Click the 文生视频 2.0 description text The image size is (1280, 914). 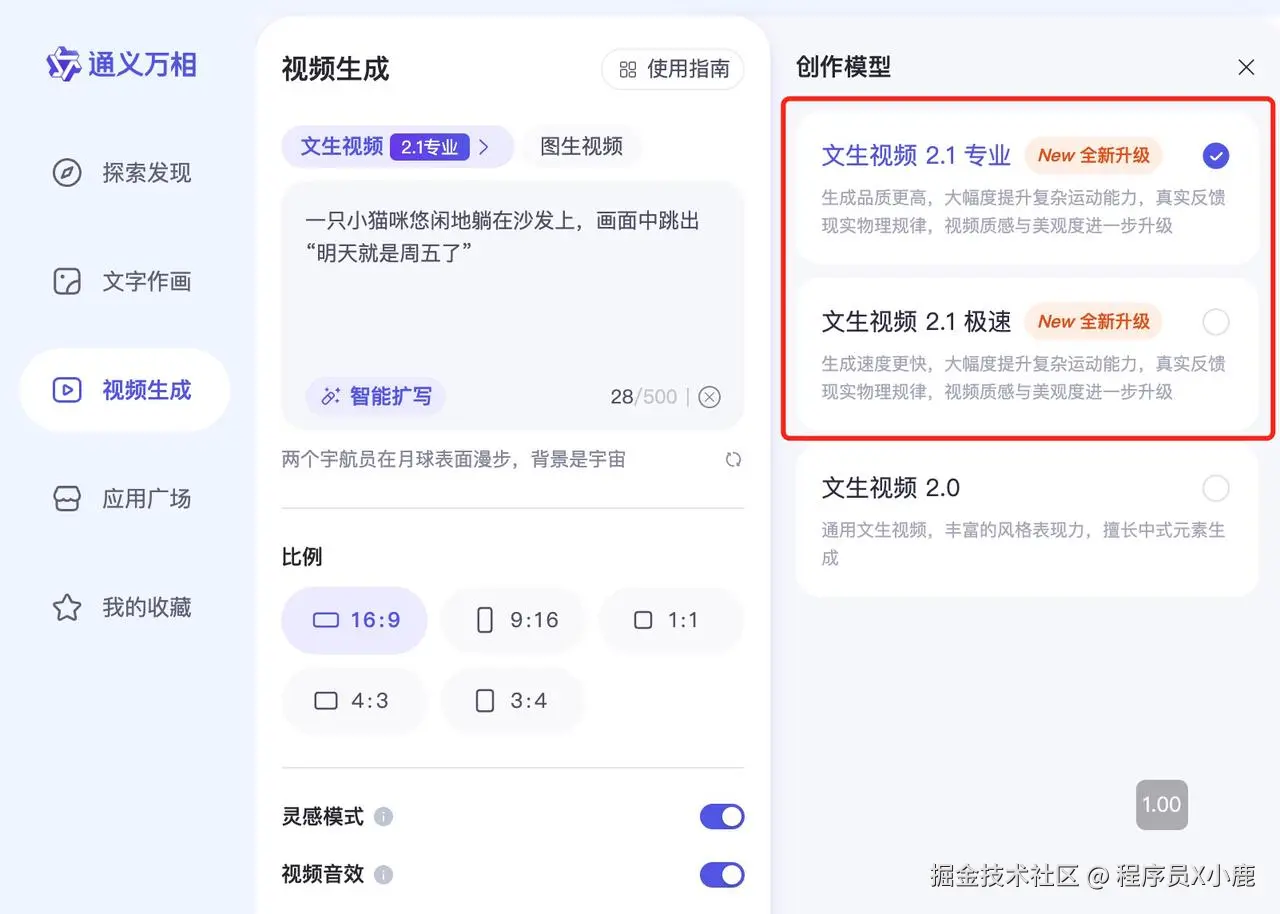click(1024, 544)
